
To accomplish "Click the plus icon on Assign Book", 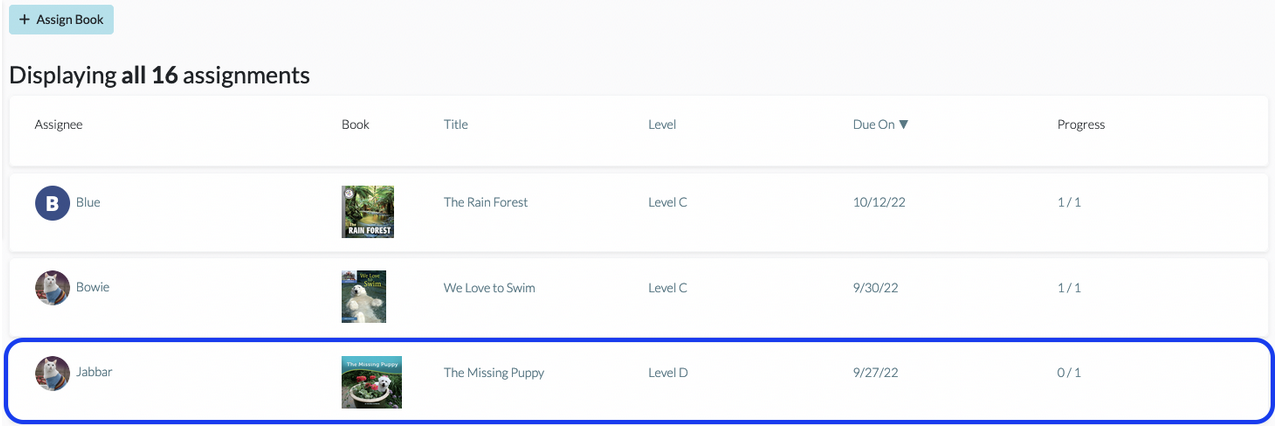I will 25,20.
